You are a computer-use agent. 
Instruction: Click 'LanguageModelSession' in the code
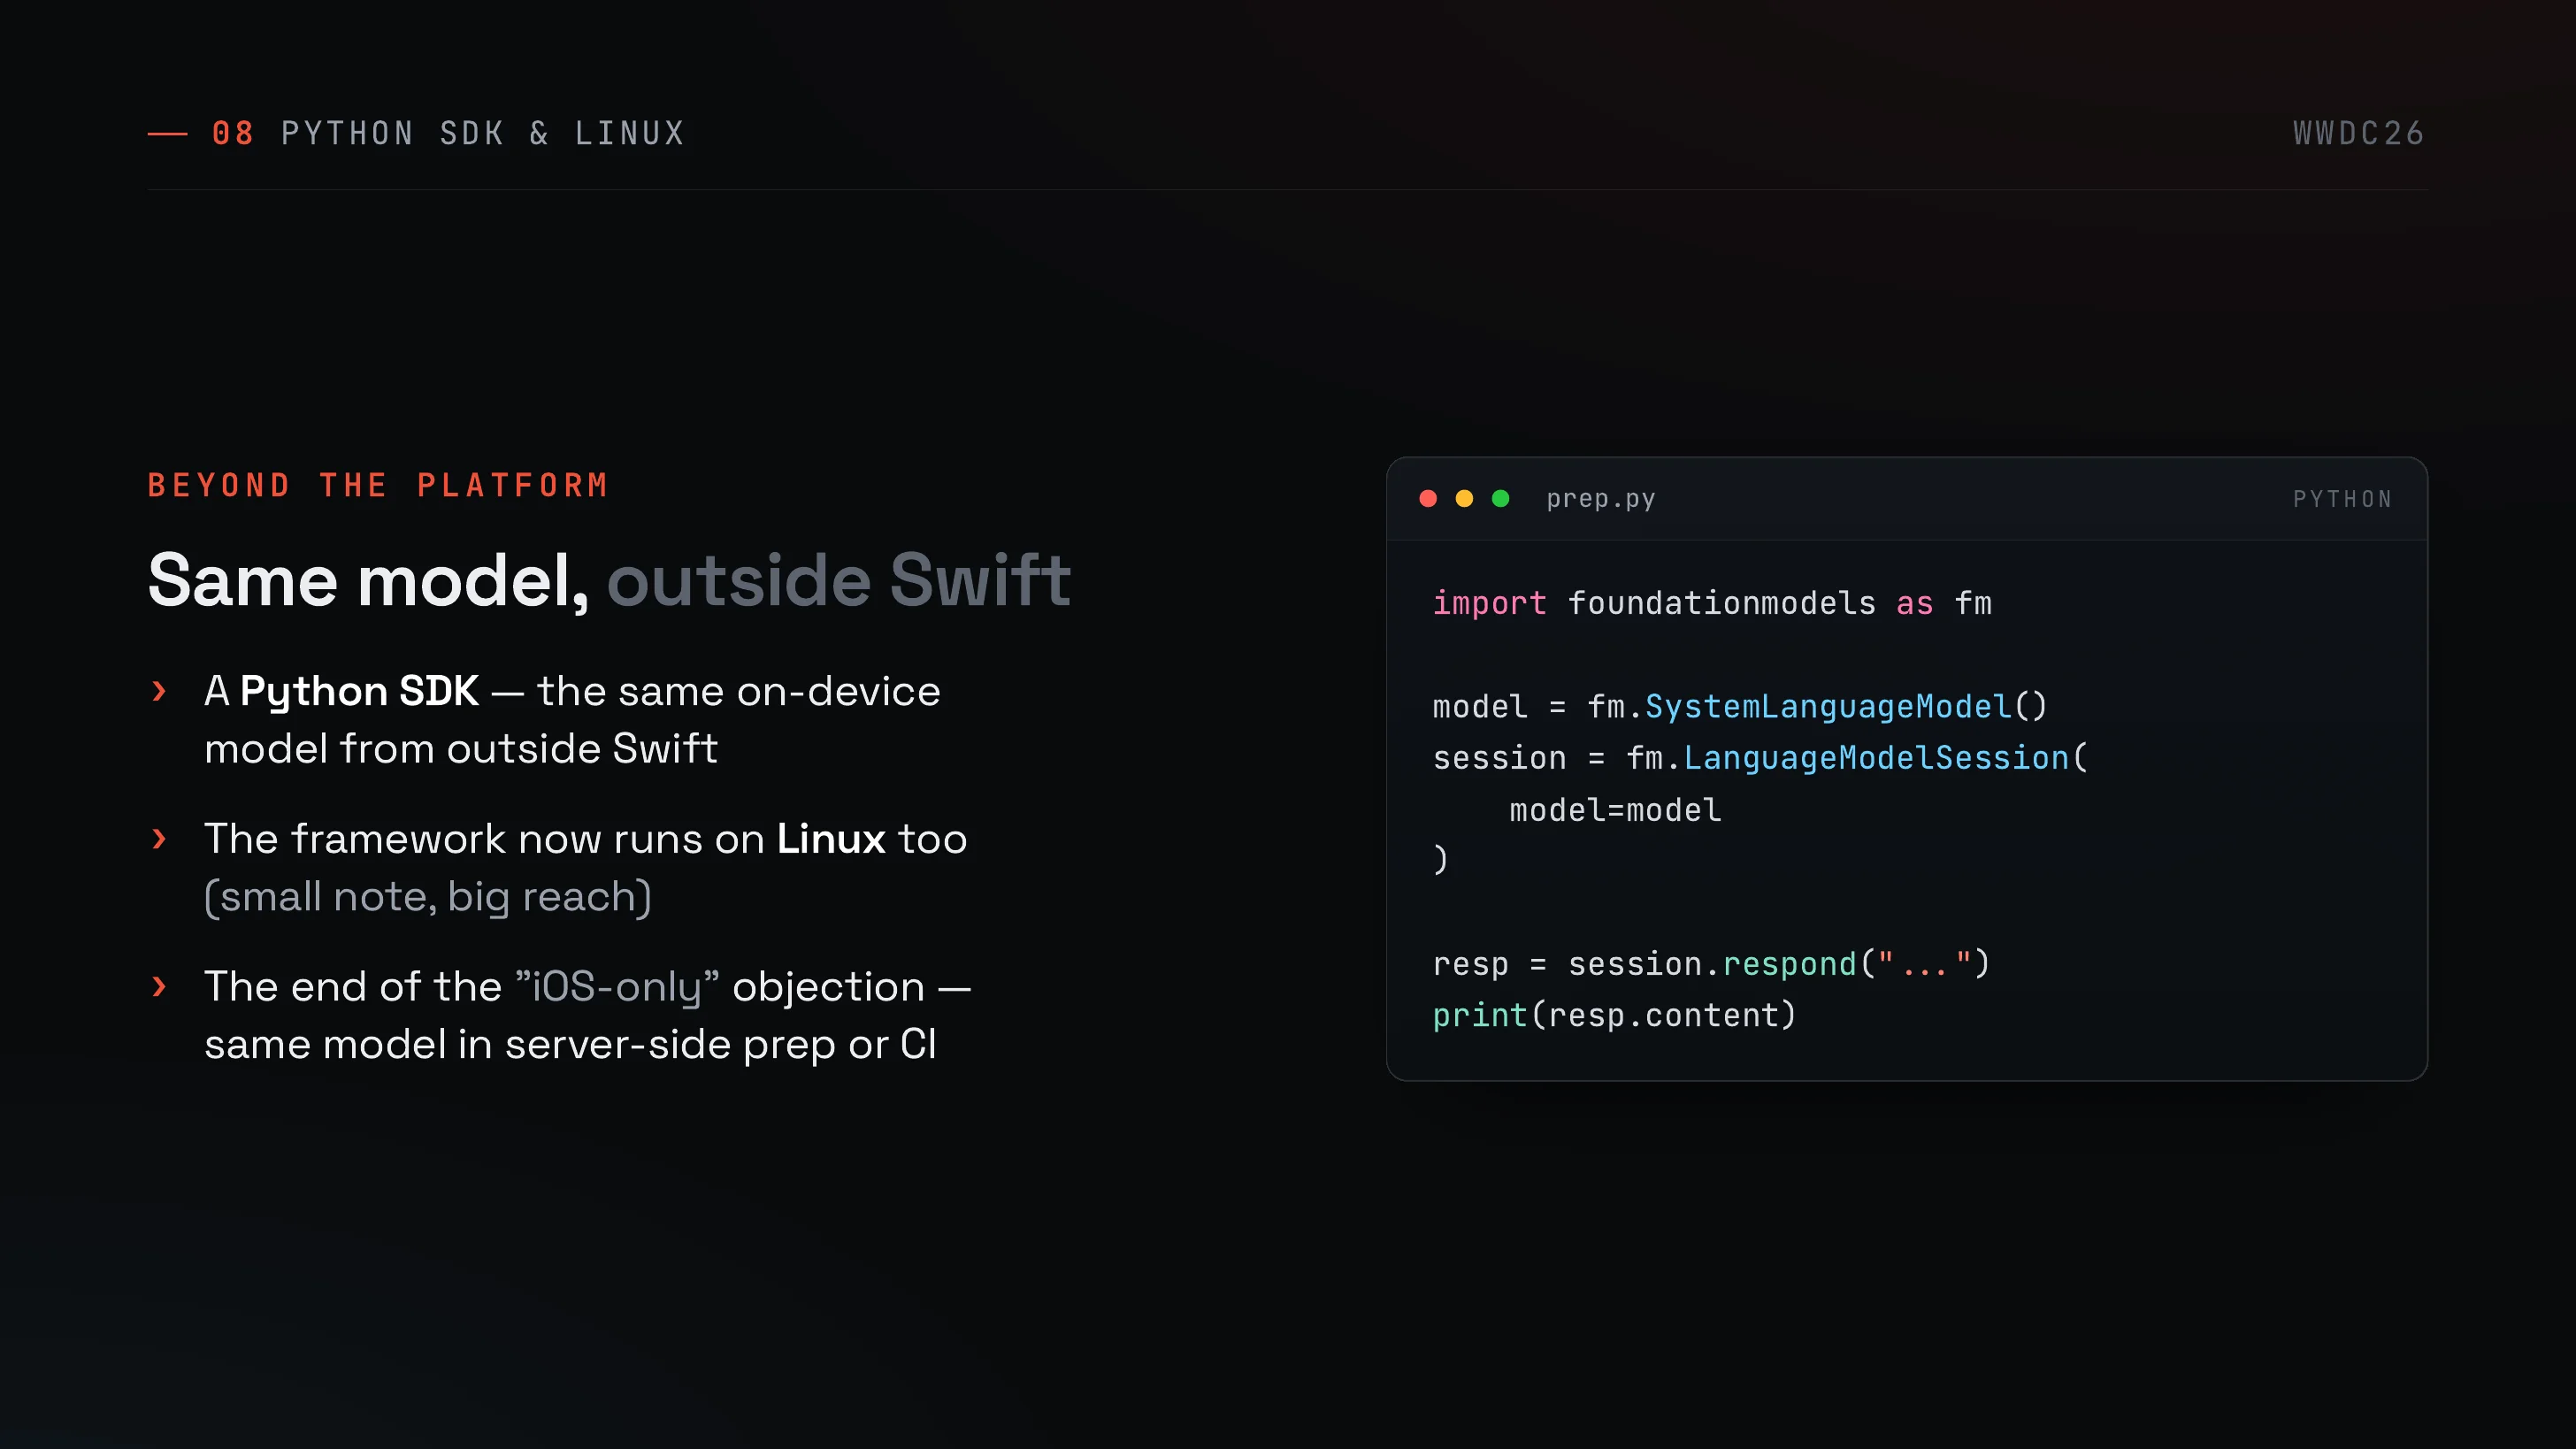click(x=1876, y=757)
